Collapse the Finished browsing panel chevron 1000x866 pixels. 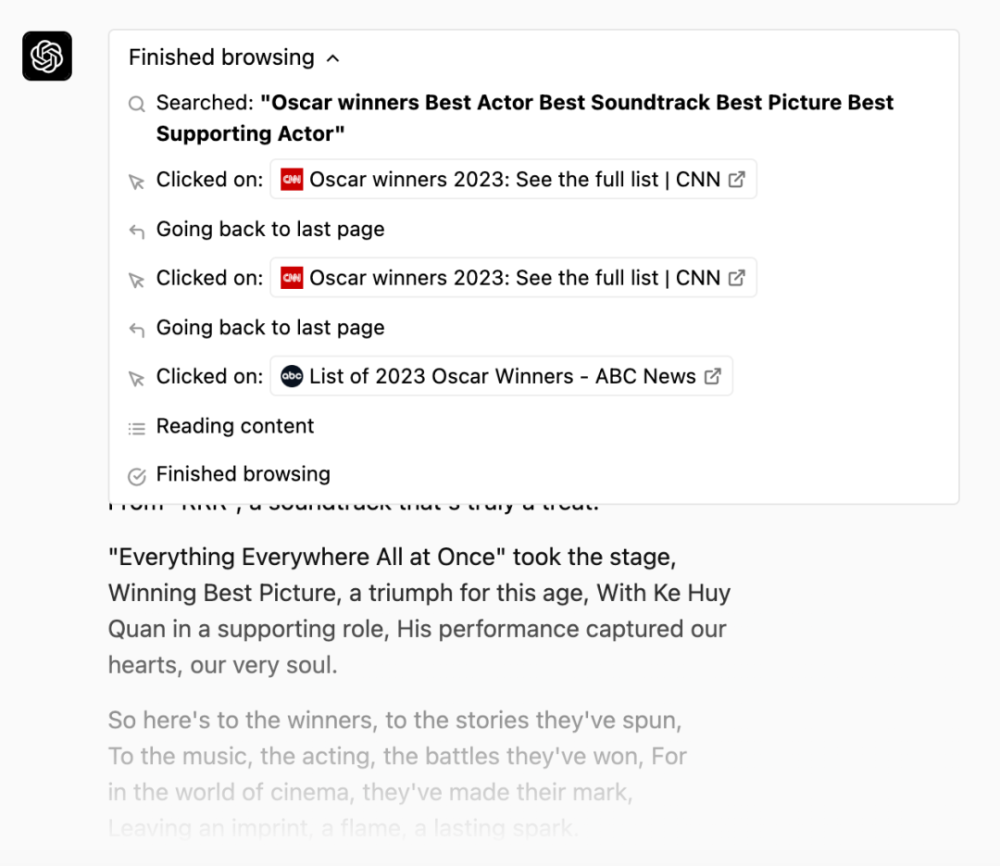[333, 59]
